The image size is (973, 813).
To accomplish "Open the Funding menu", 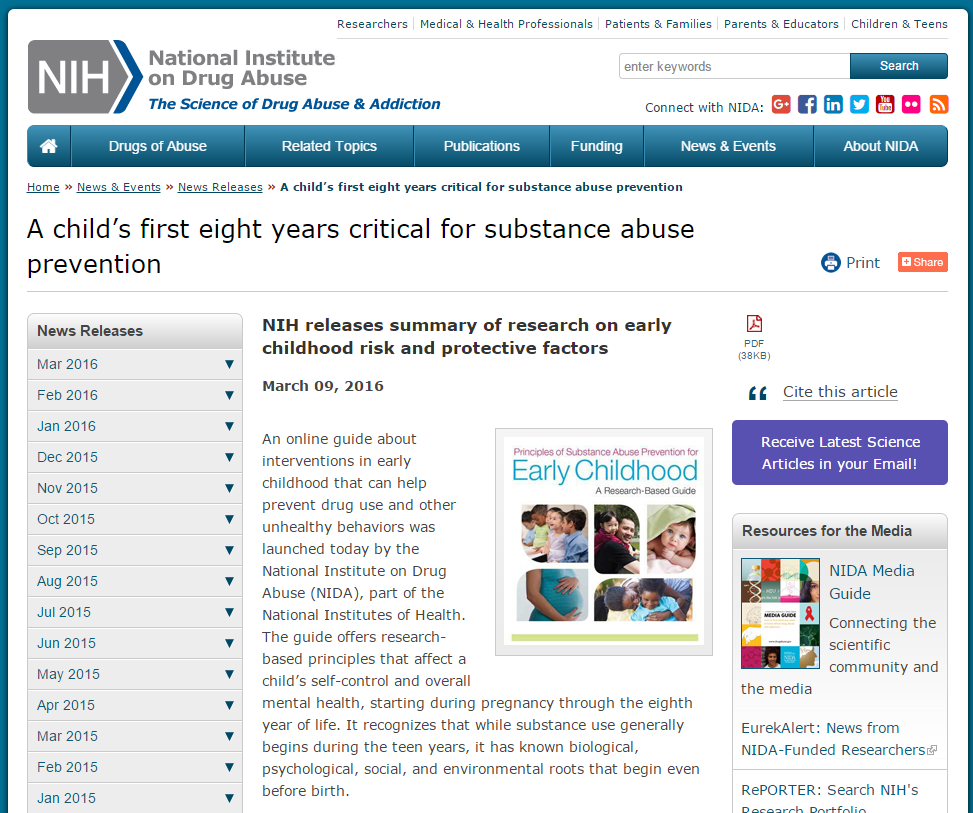I will coord(596,146).
